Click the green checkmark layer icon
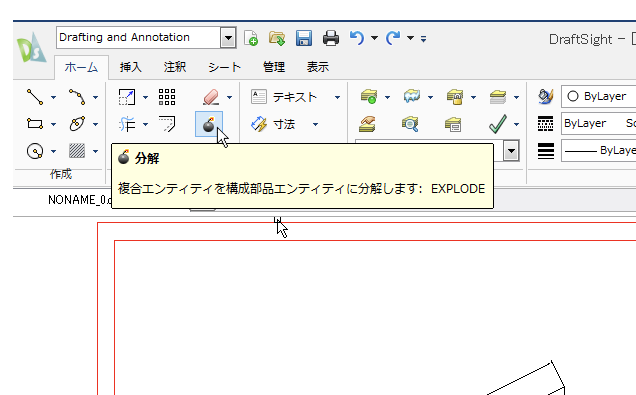636x395 pixels. click(x=498, y=124)
